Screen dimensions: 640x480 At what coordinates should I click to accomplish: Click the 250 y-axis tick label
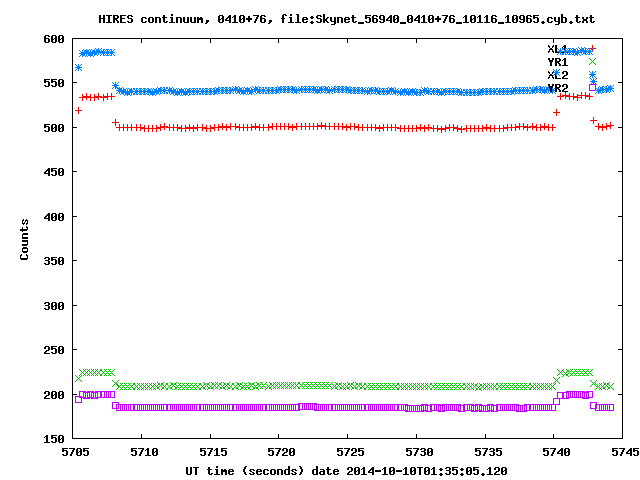point(54,350)
